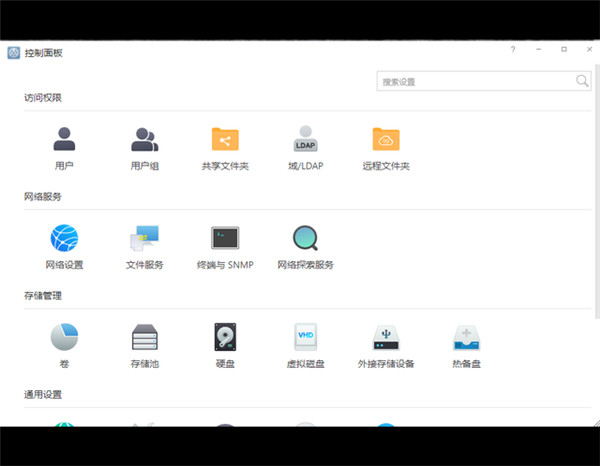Open the 域/LDAP settings icon
The height and width of the screenshot is (466, 600).
[x=305, y=139]
